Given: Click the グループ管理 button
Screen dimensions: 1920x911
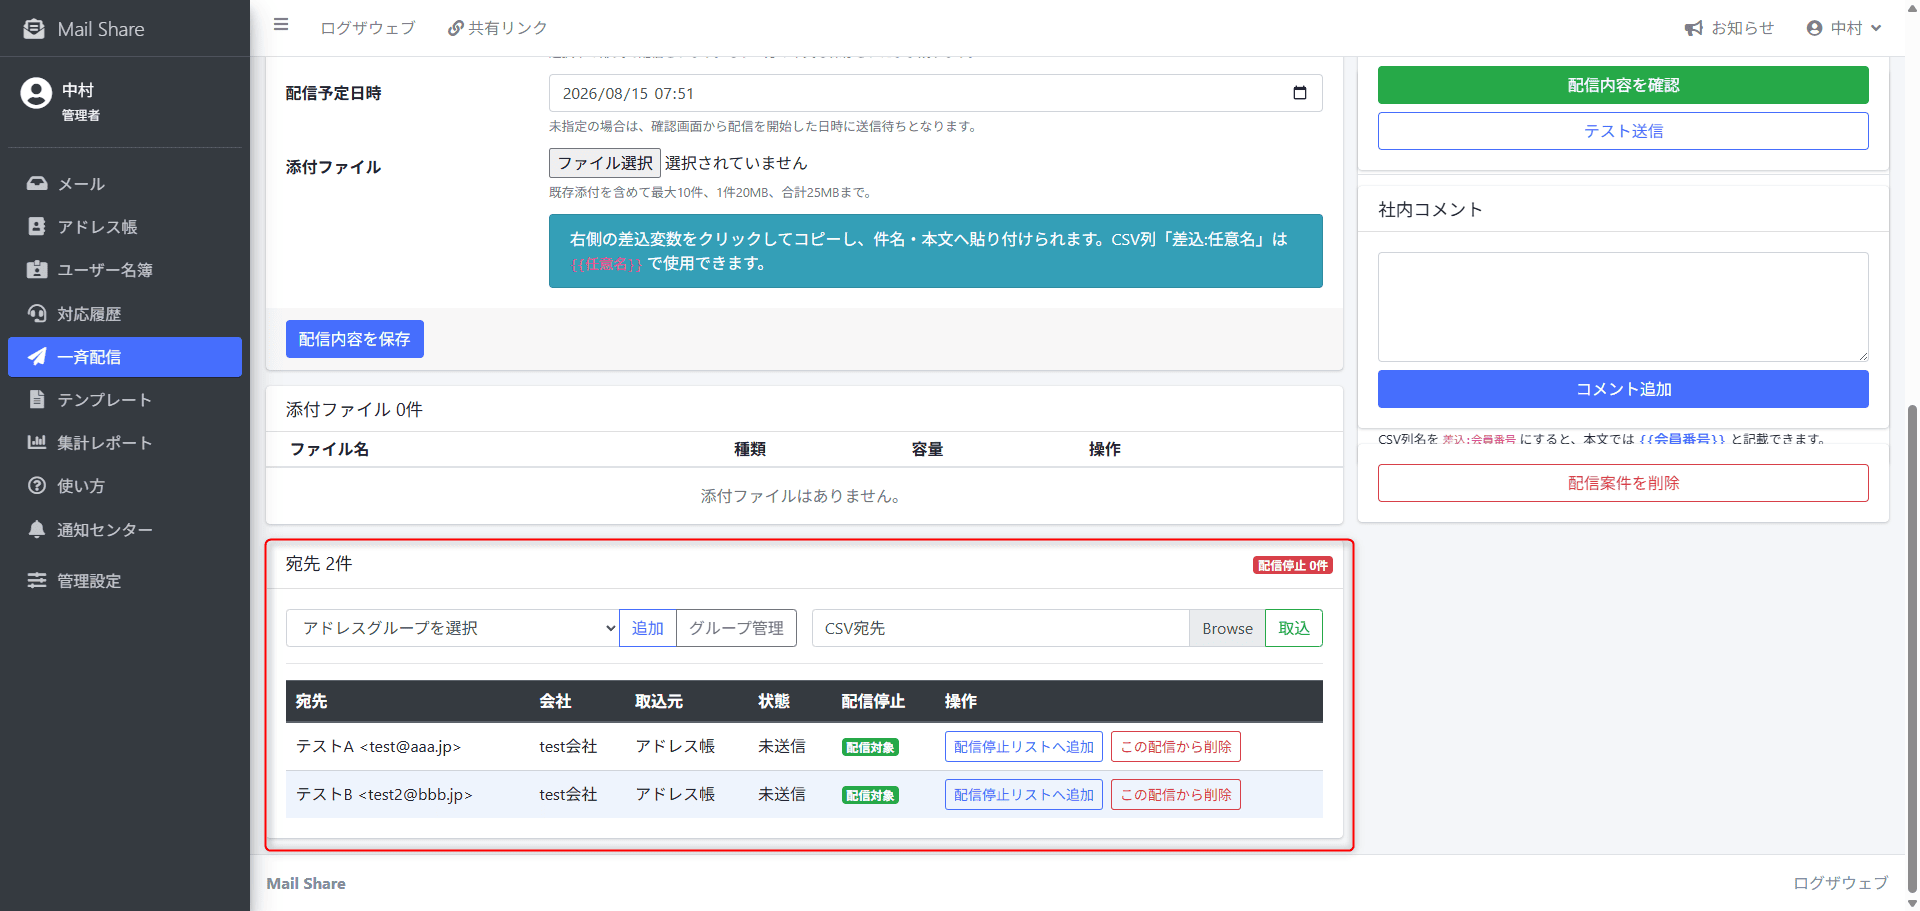Looking at the screenshot, I should [x=737, y=628].
